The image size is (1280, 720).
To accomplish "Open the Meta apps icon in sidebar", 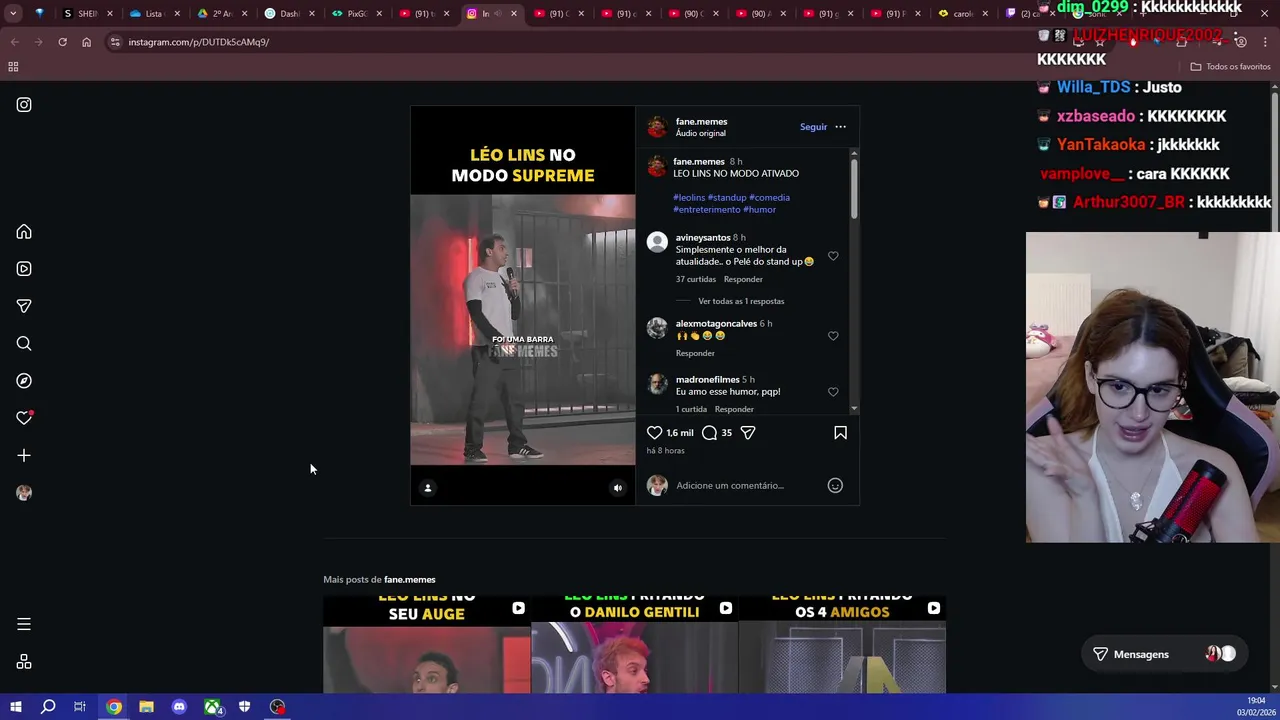I will point(24,662).
